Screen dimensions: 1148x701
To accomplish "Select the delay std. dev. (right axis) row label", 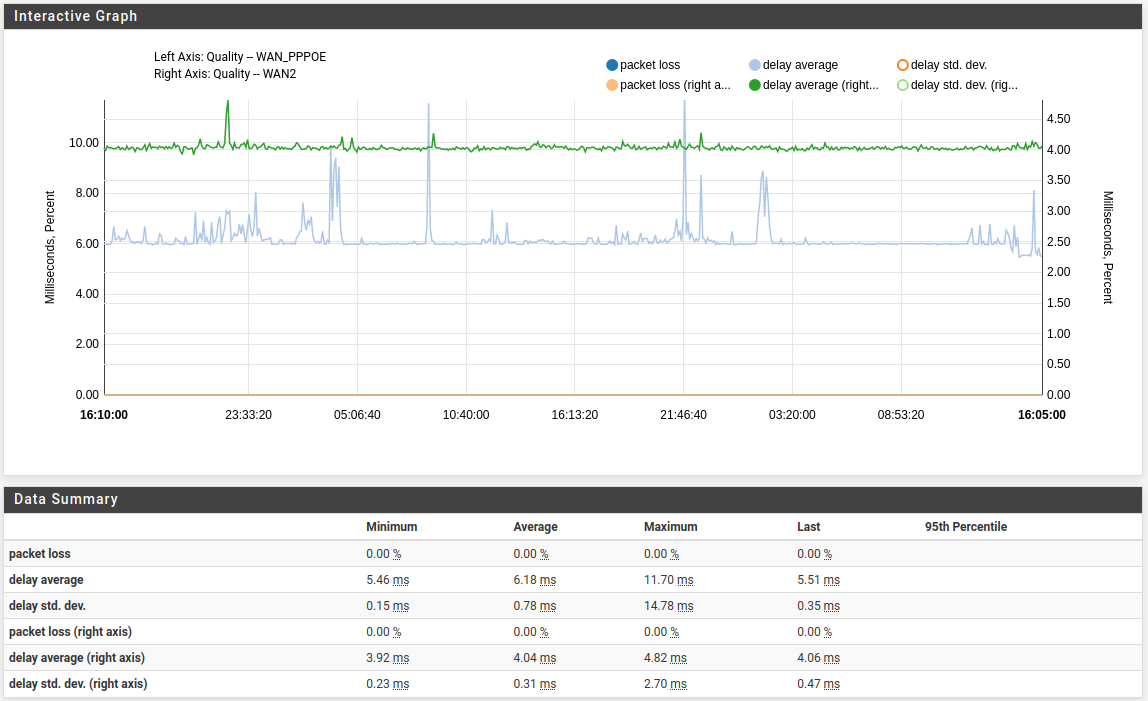I will click(78, 684).
